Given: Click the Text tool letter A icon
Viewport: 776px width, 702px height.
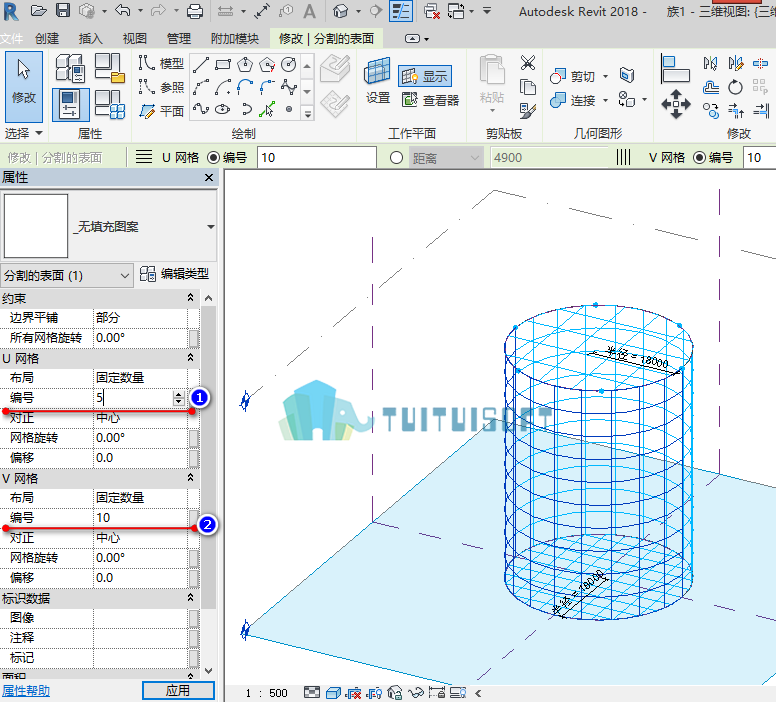Looking at the screenshot, I should coord(309,11).
